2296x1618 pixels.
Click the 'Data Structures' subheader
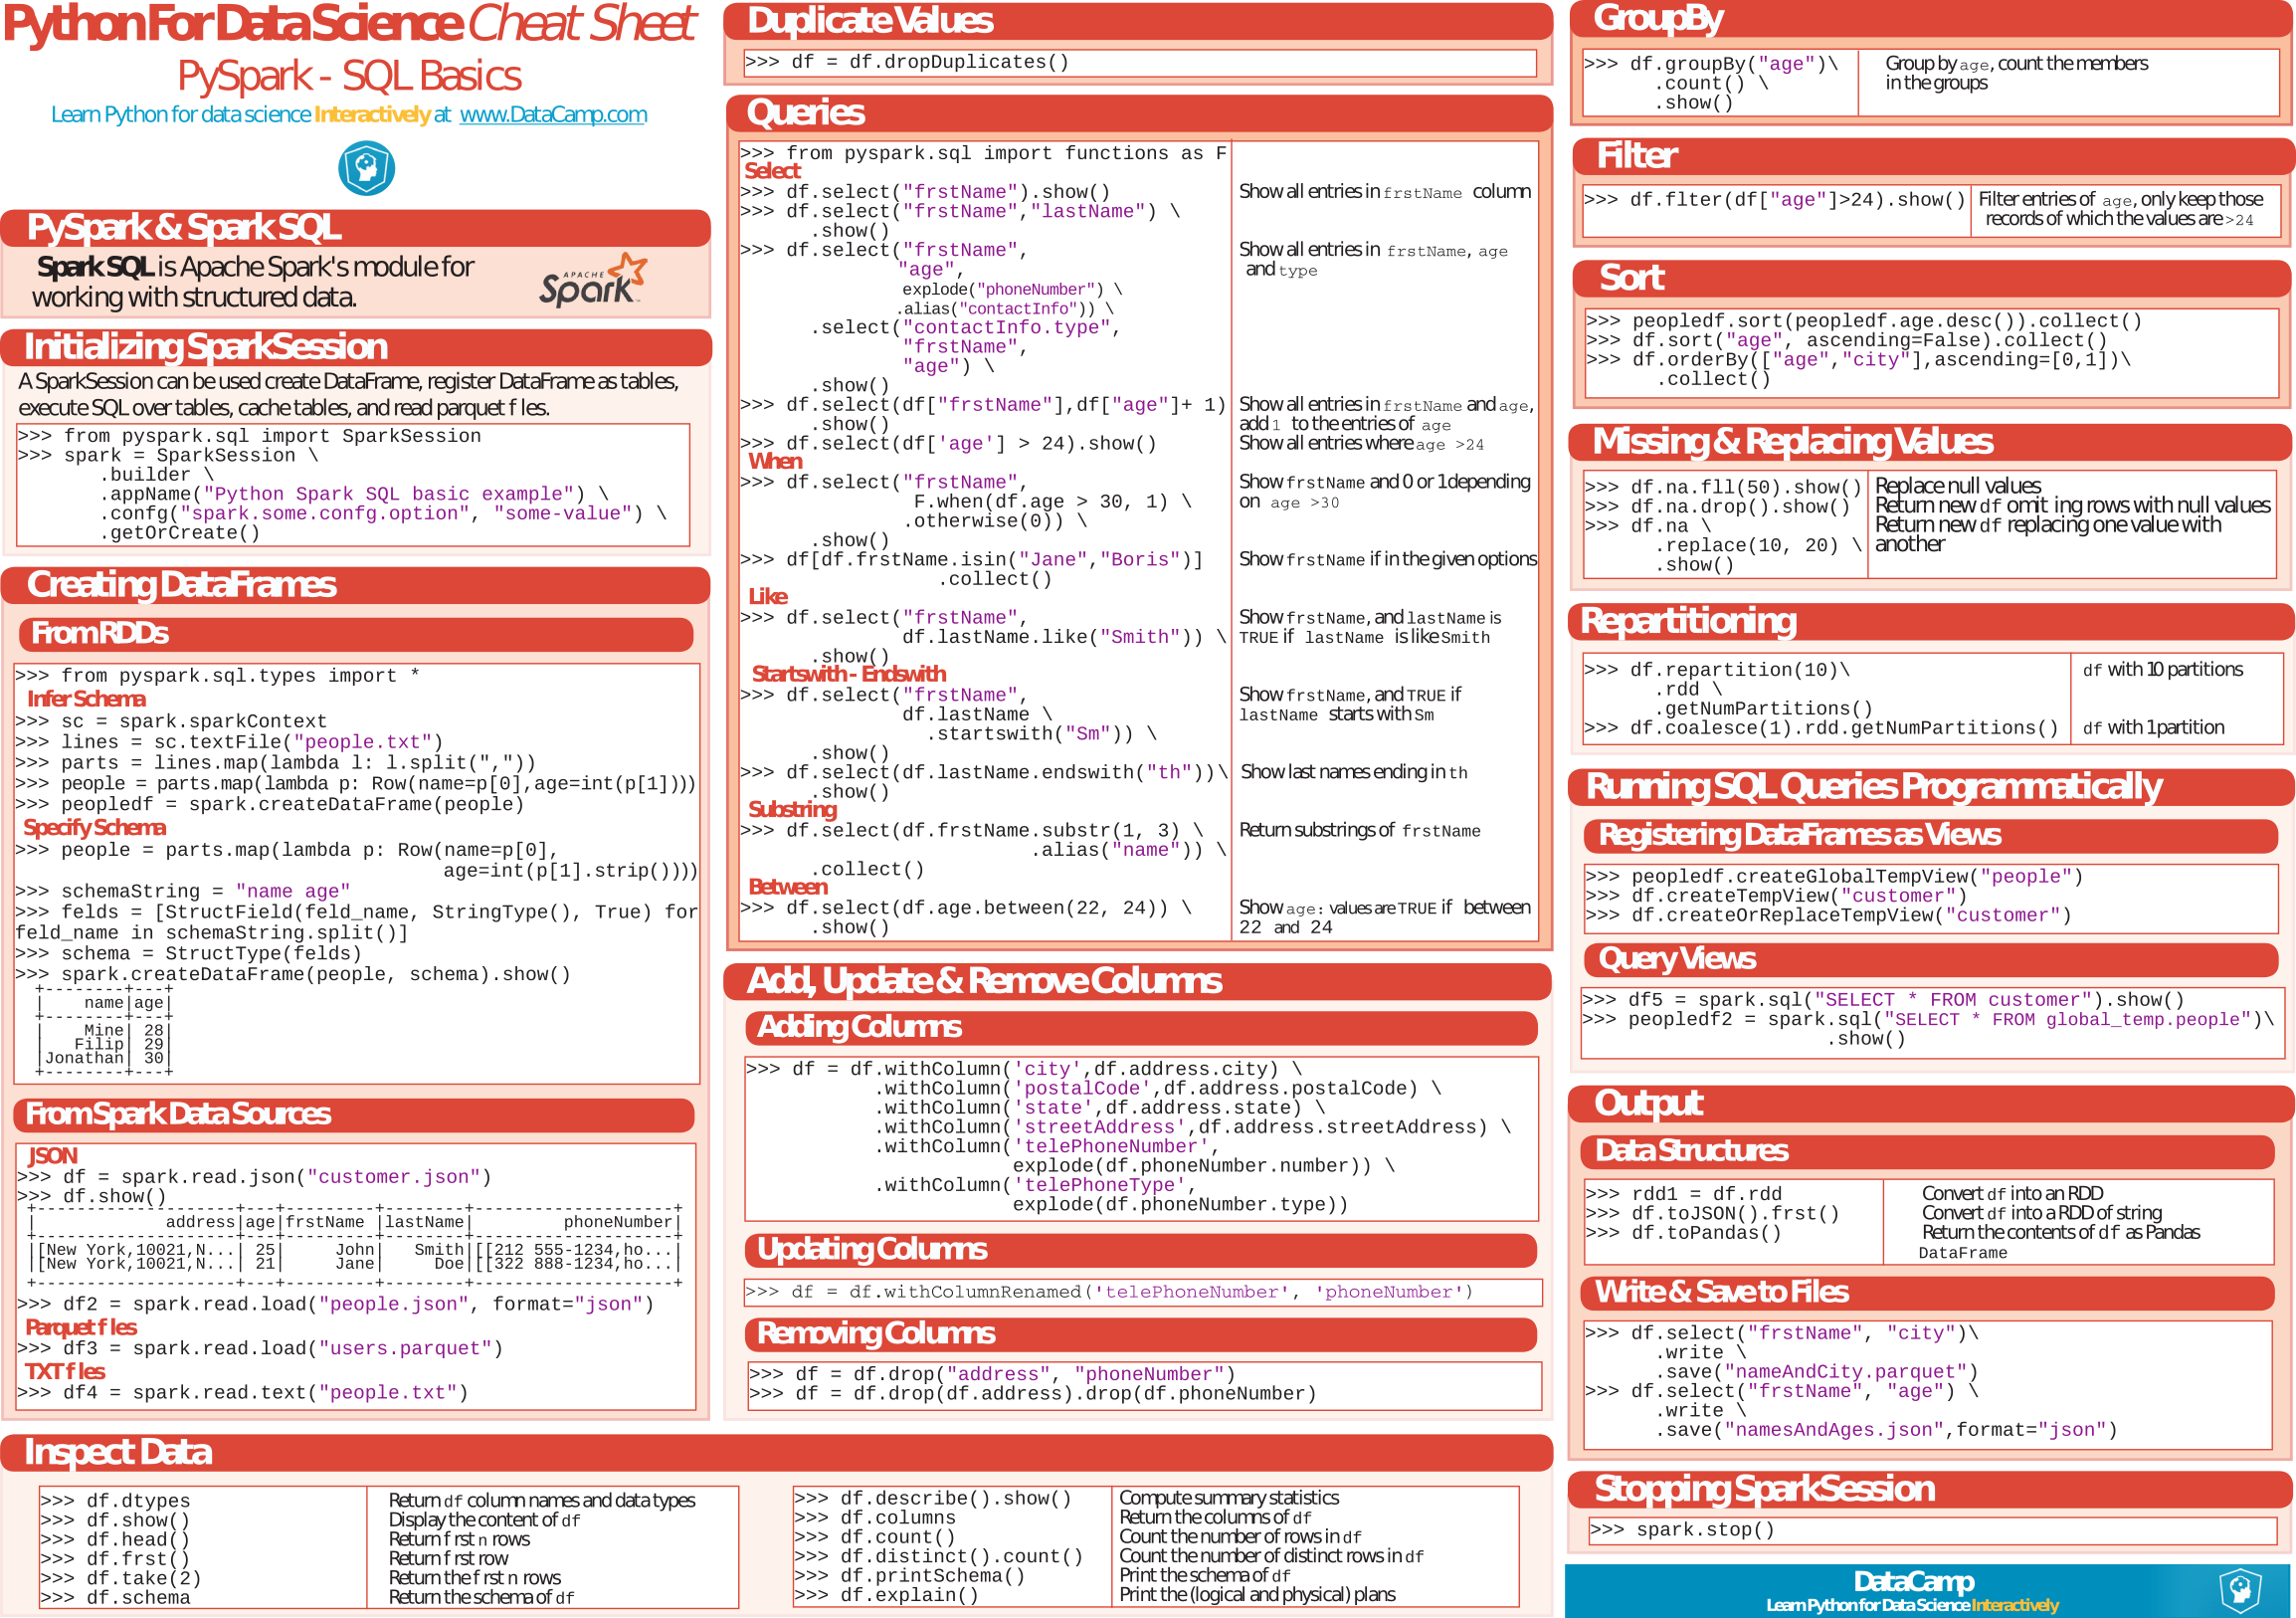(1928, 1152)
